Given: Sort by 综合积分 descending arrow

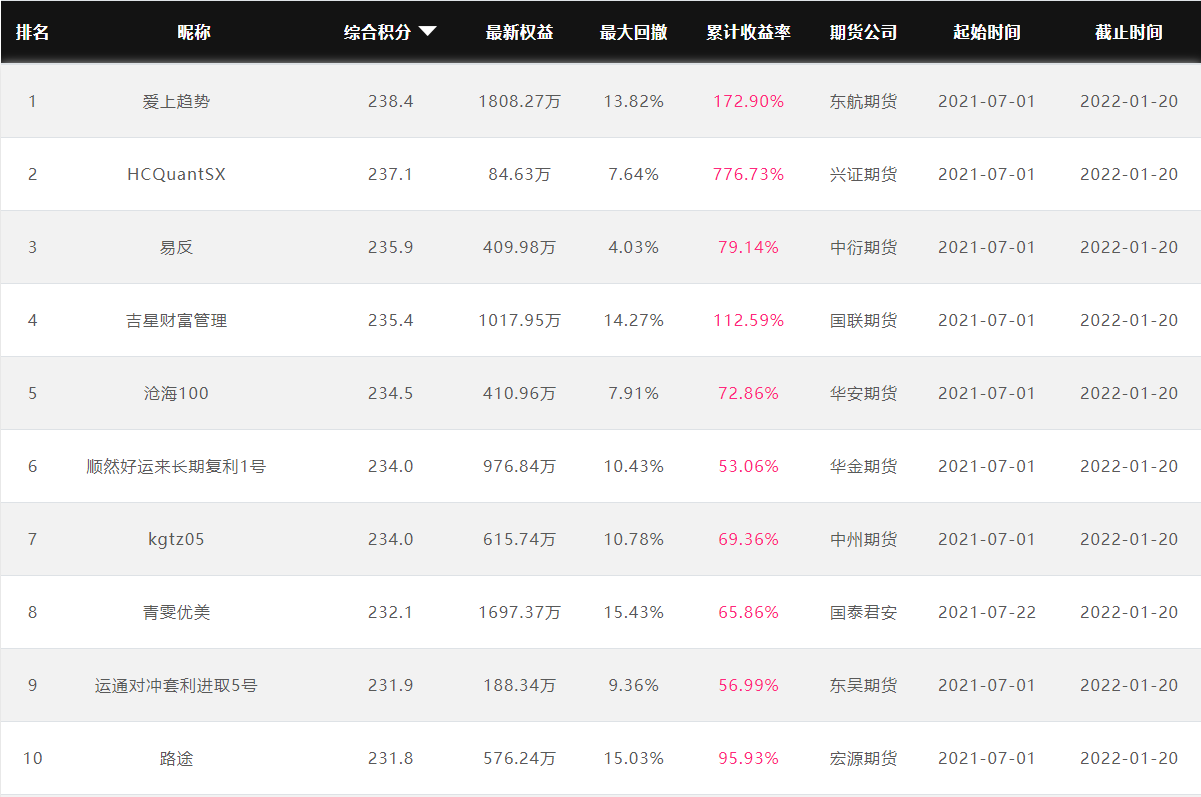Looking at the screenshot, I should point(427,32).
